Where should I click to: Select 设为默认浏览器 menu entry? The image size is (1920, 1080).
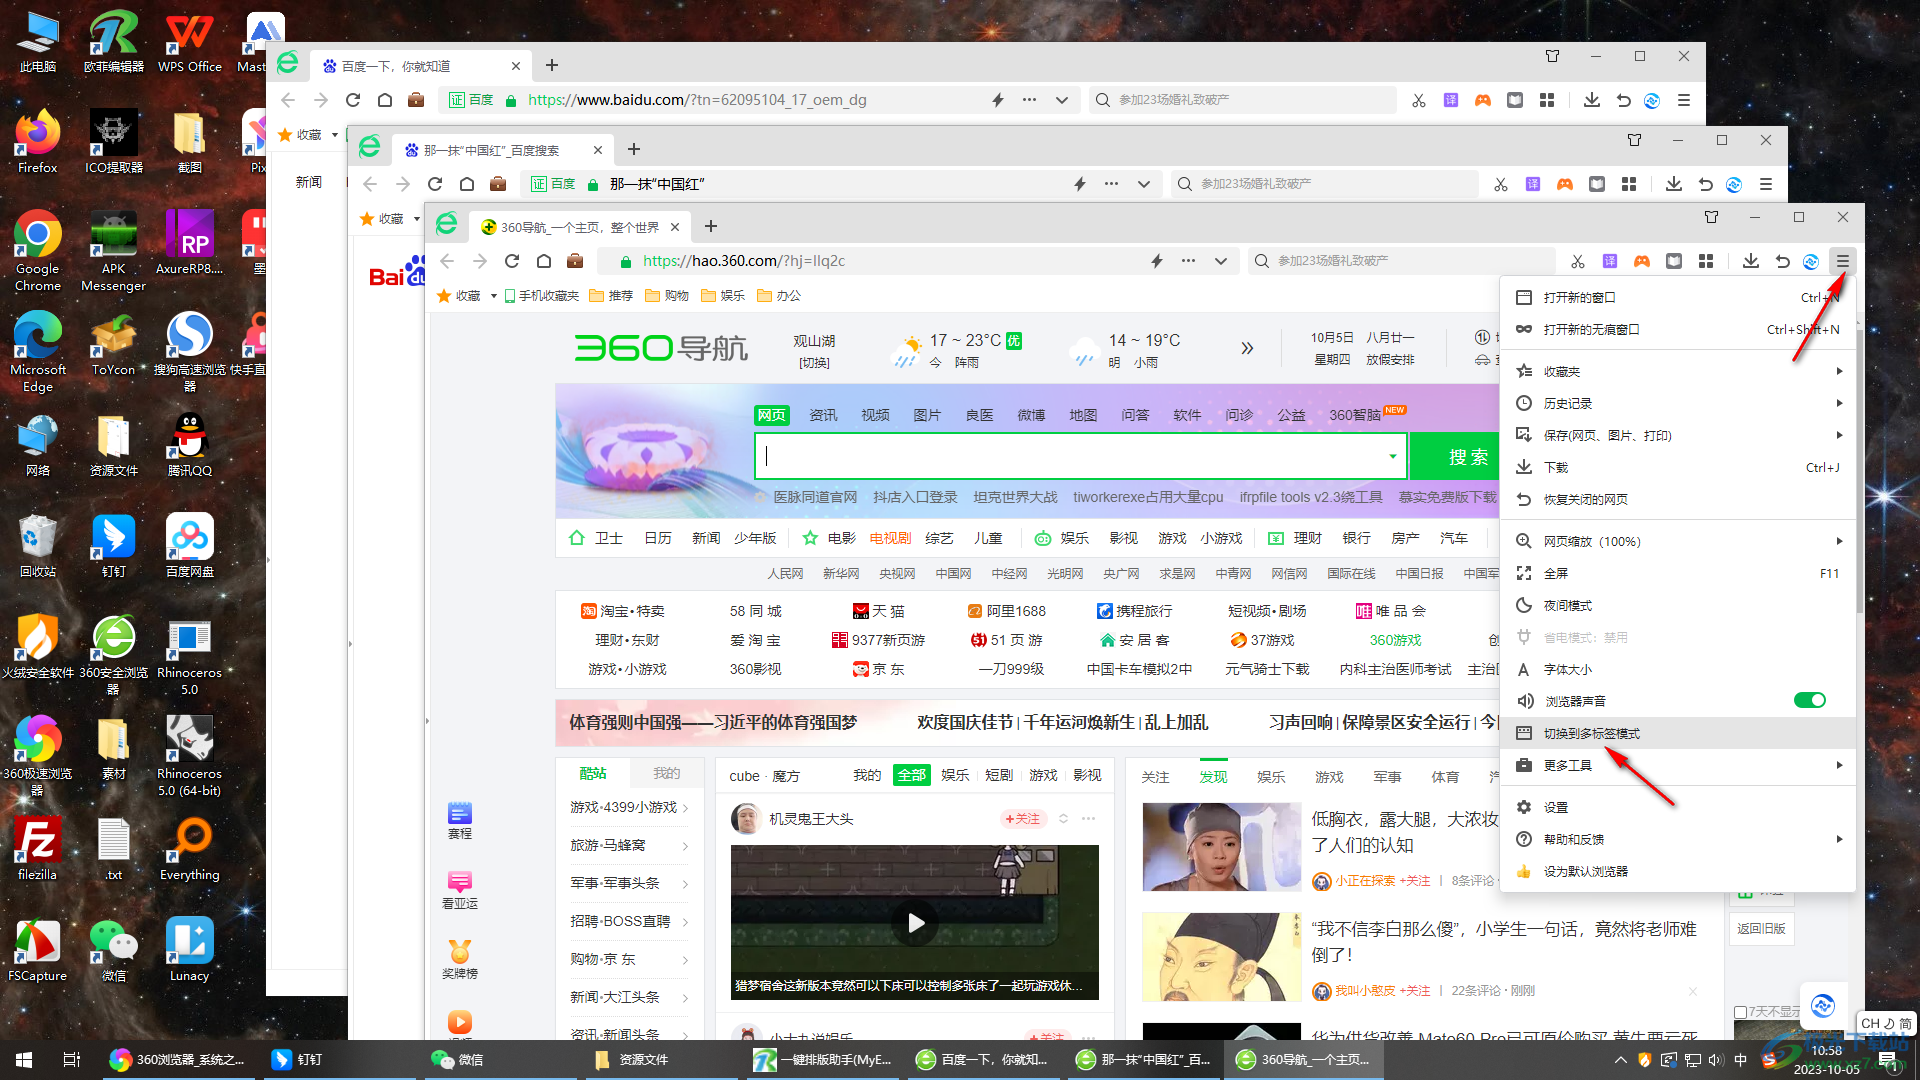point(1678,871)
